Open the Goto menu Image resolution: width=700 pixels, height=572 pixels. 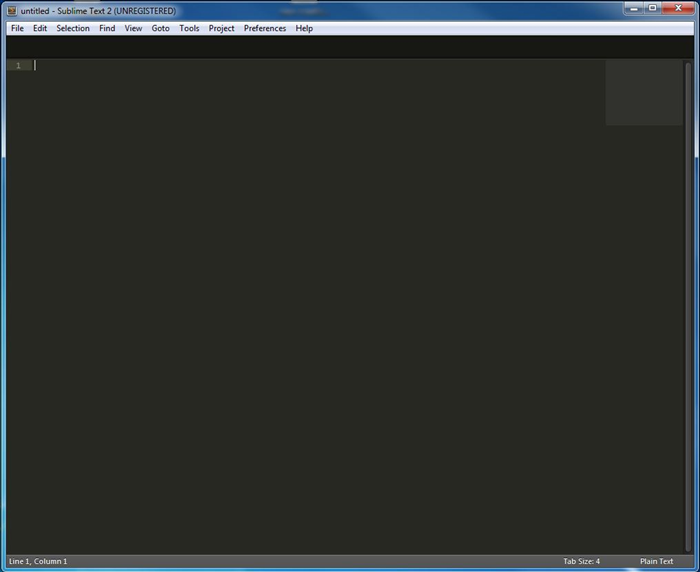160,28
